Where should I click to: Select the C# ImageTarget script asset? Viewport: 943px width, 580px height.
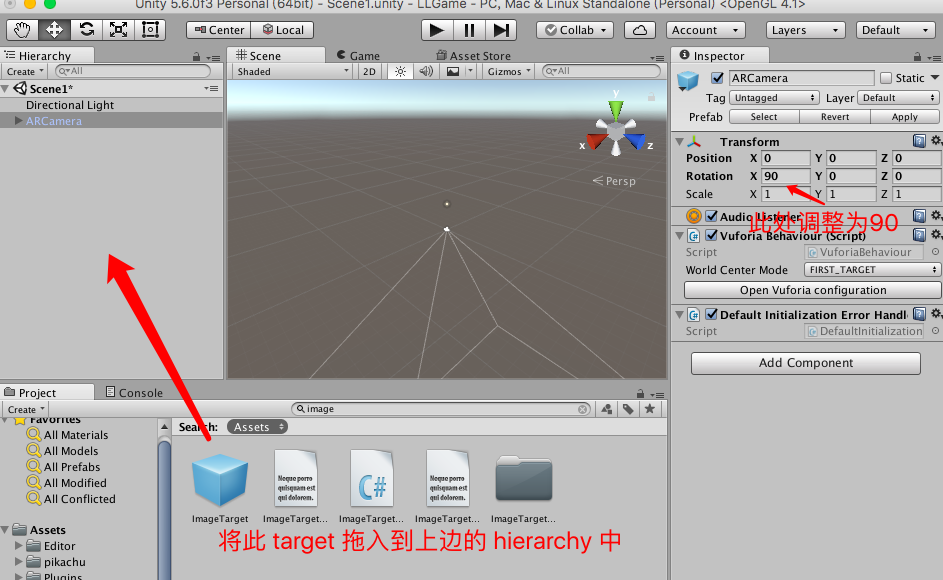point(372,480)
